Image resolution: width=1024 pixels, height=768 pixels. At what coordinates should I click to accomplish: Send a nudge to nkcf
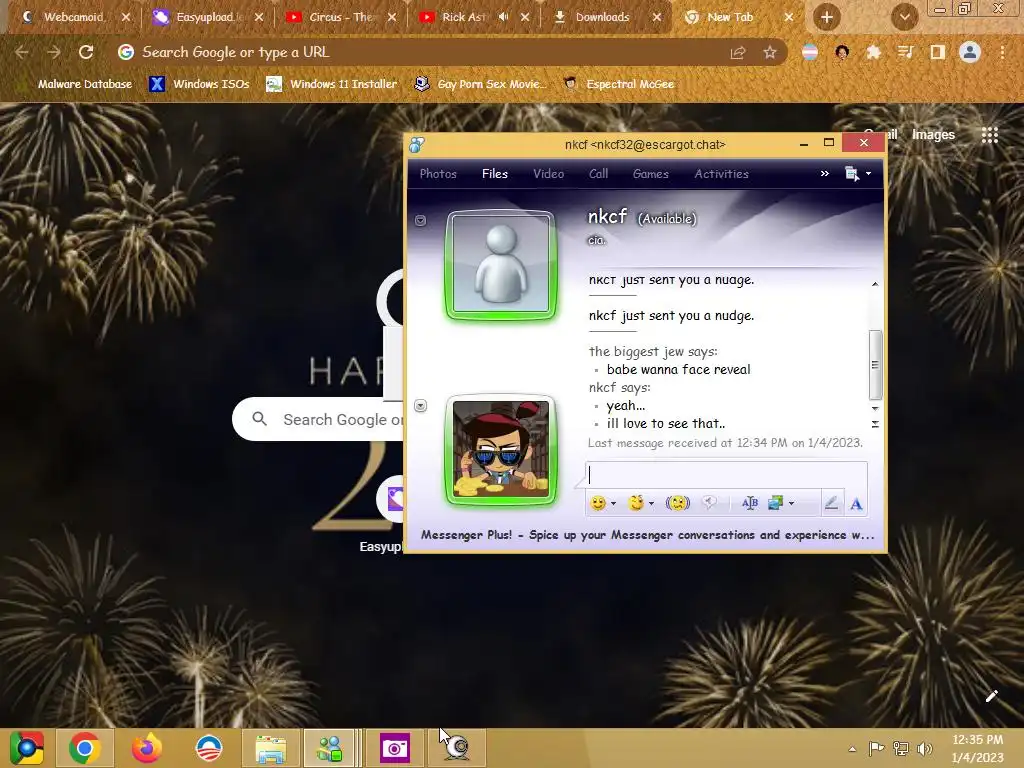(x=678, y=503)
